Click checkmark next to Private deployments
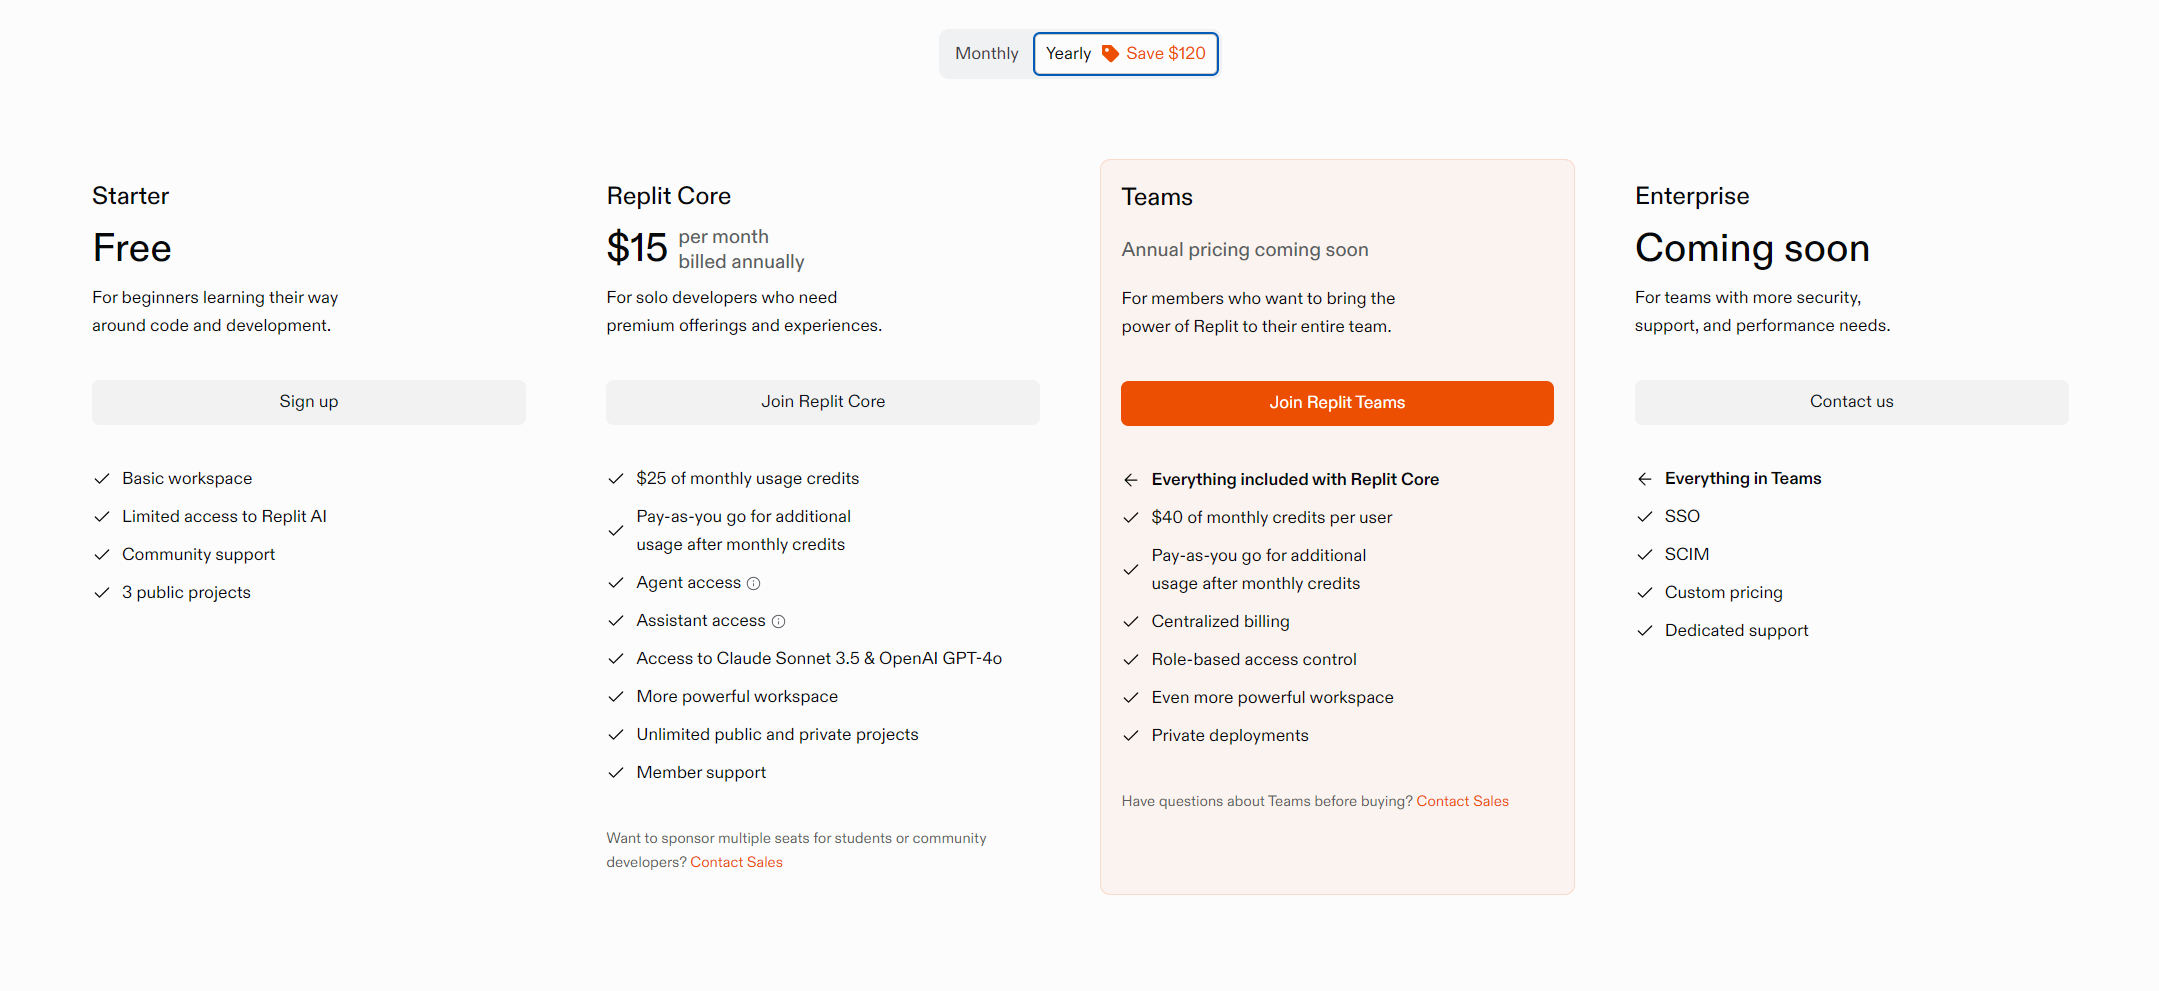Screen dimensions: 2159x991 (1131, 736)
